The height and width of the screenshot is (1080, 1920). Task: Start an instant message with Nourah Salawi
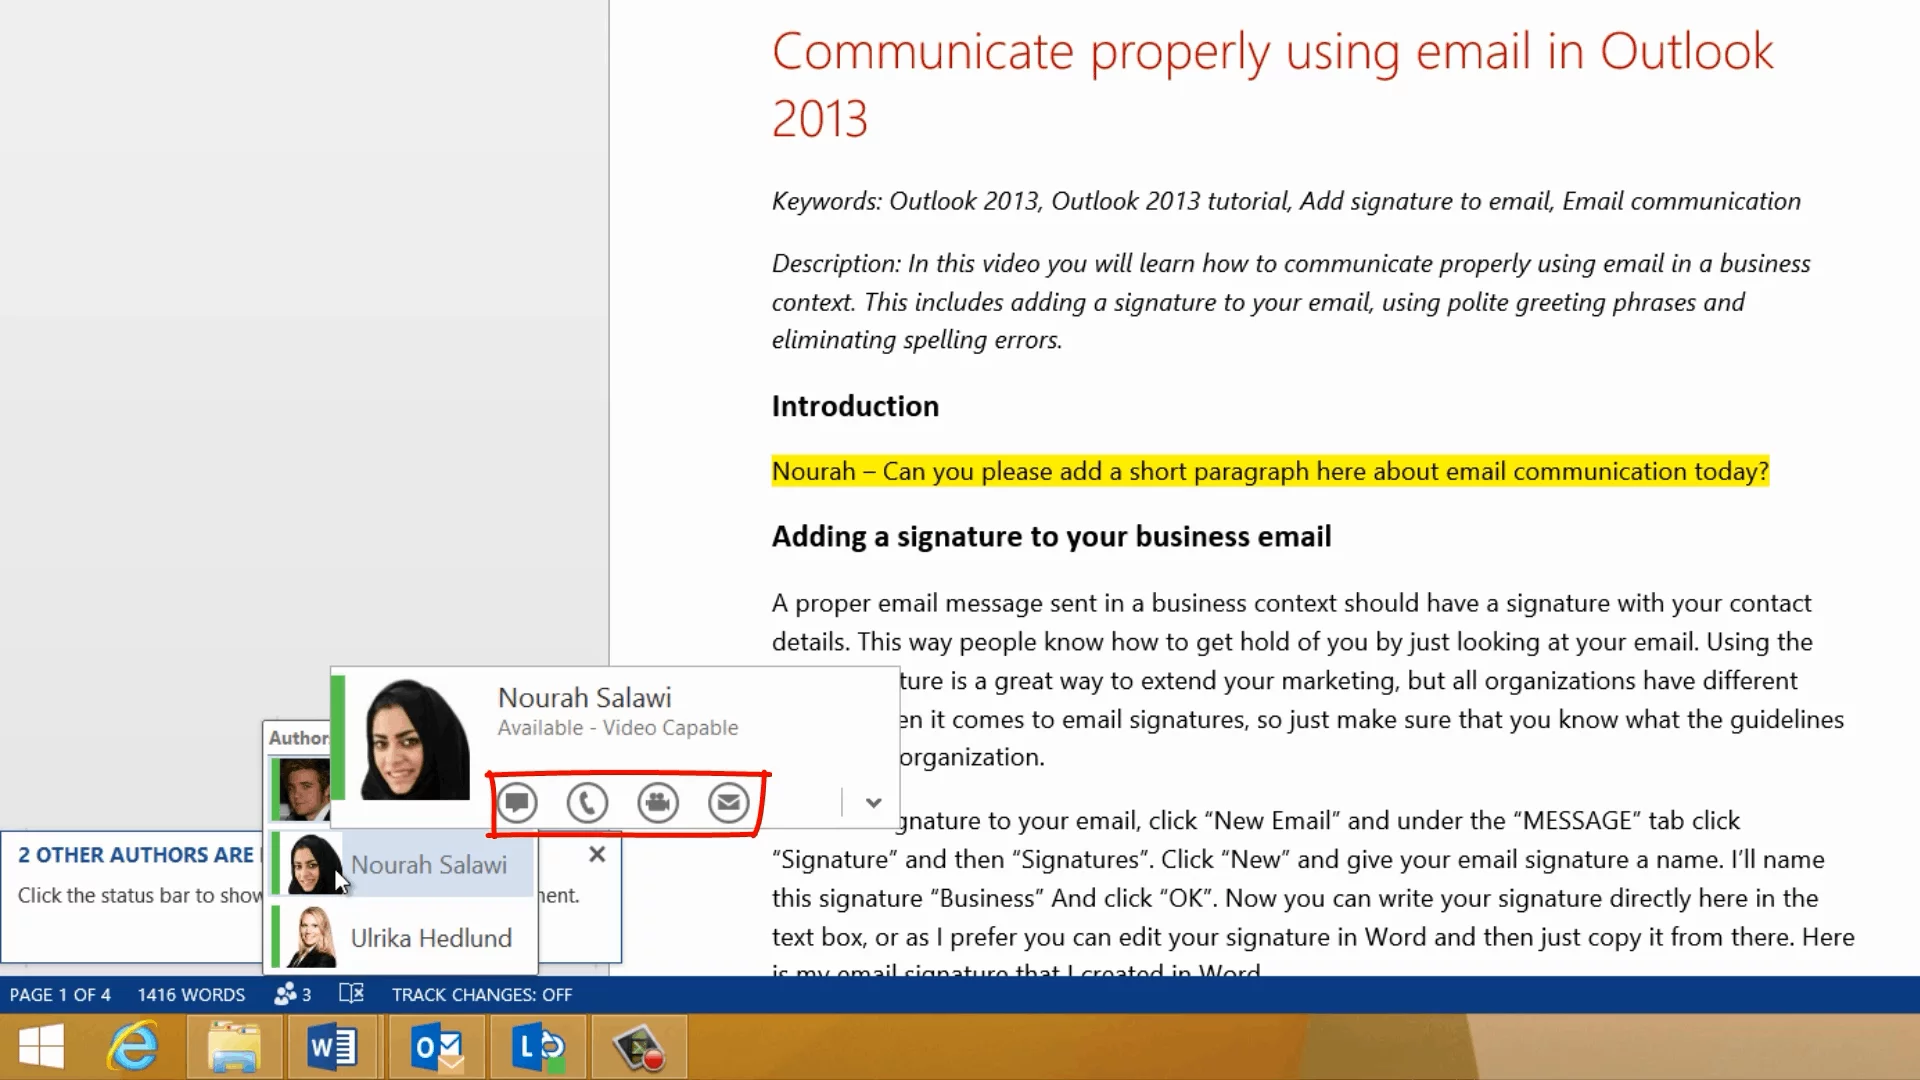click(x=517, y=802)
